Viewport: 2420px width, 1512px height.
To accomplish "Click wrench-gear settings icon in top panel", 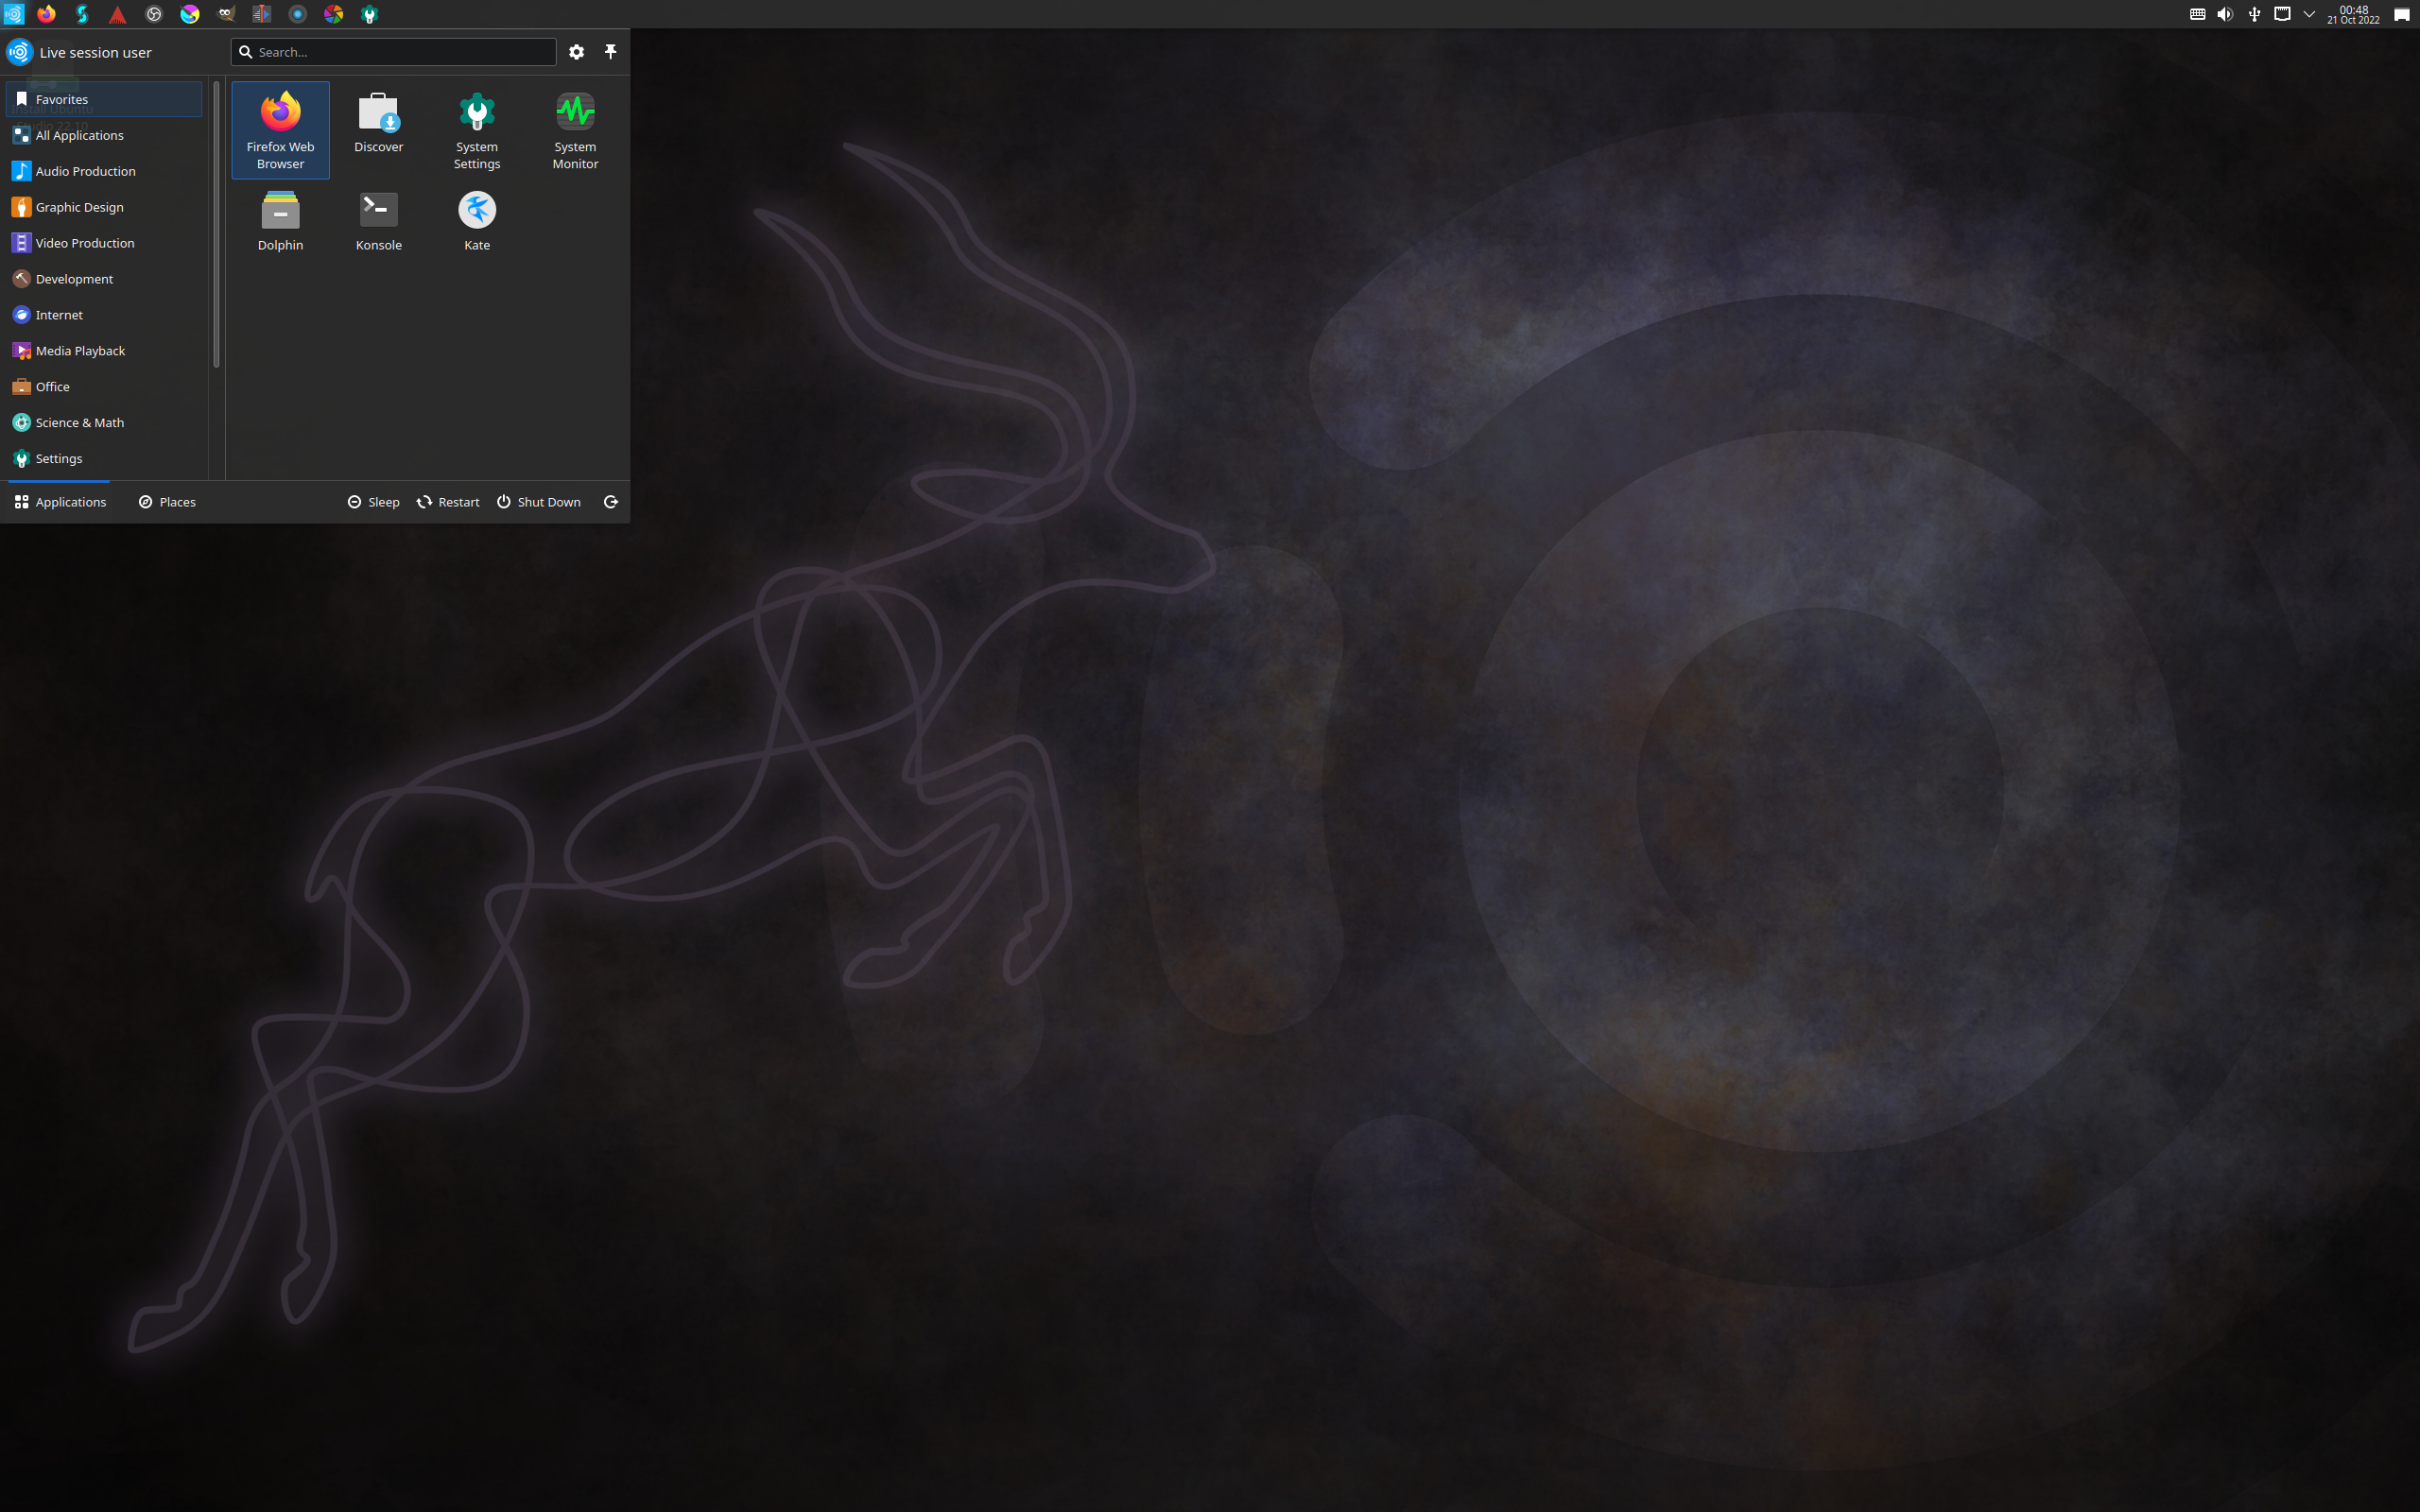I will coord(370,14).
